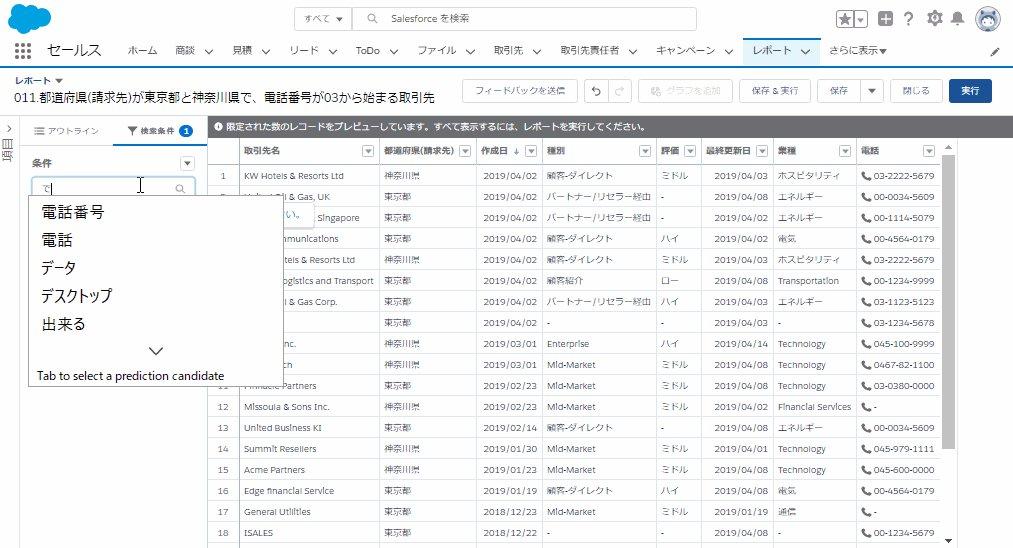This screenshot has width=1013, height=548.
Task: Click the redo arrow button
Action: pyautogui.click(x=619, y=91)
